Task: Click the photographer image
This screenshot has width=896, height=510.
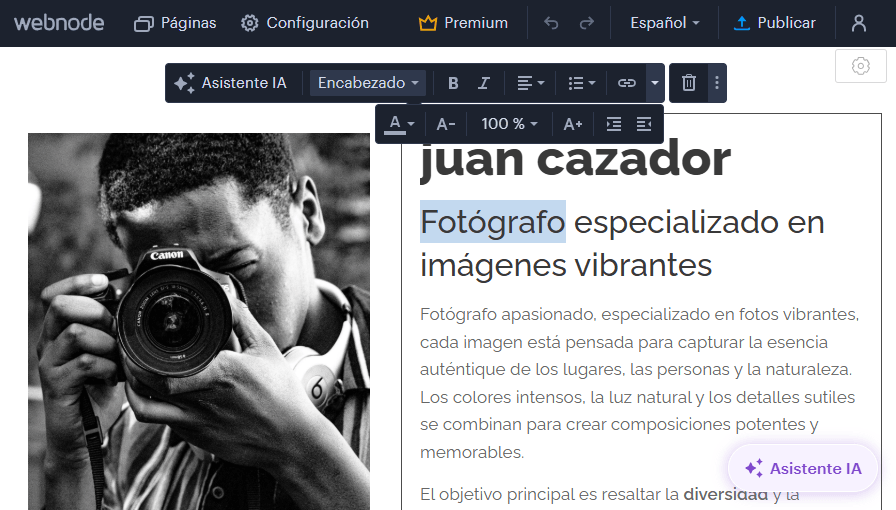Action: coord(199,321)
